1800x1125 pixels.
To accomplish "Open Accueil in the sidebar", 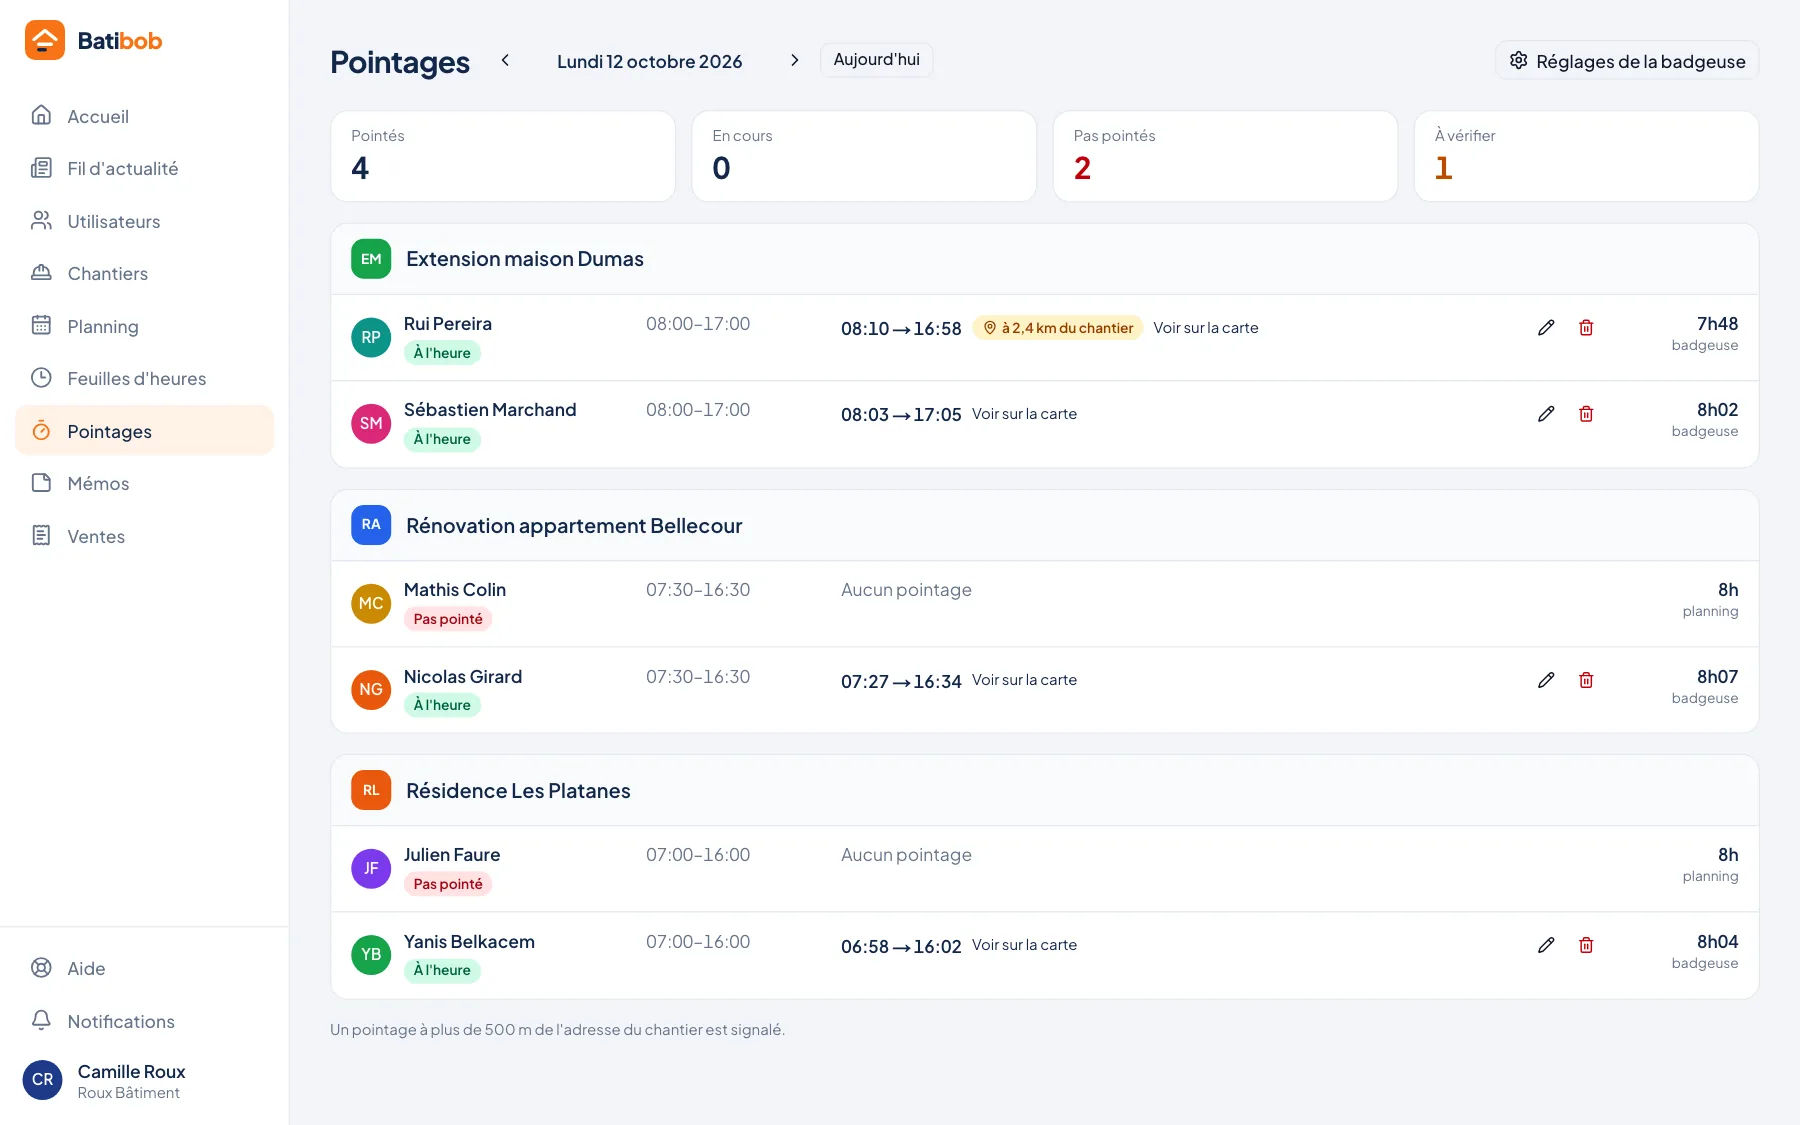I will coord(145,116).
